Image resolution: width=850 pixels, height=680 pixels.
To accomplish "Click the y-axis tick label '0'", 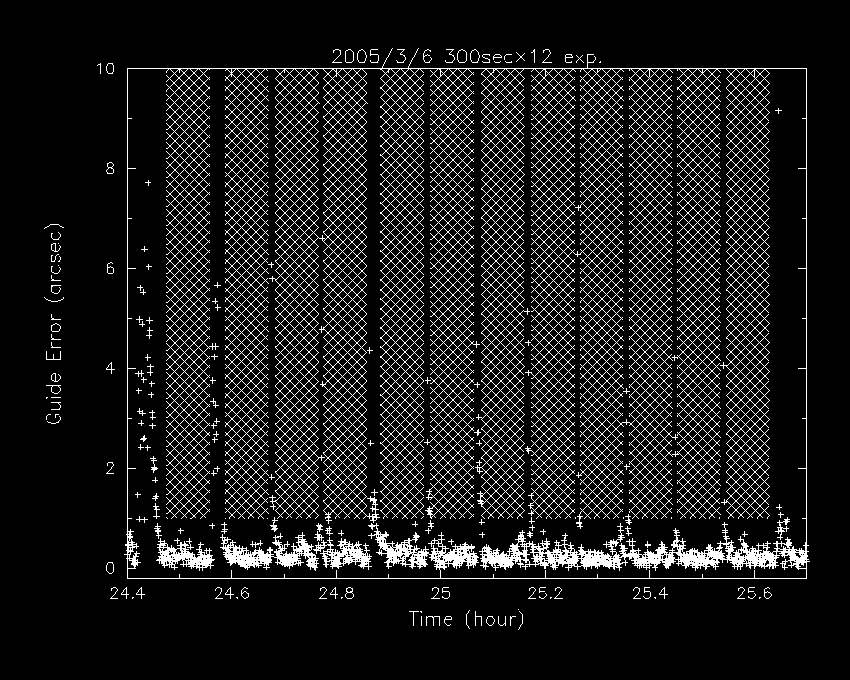I will pos(110,568).
